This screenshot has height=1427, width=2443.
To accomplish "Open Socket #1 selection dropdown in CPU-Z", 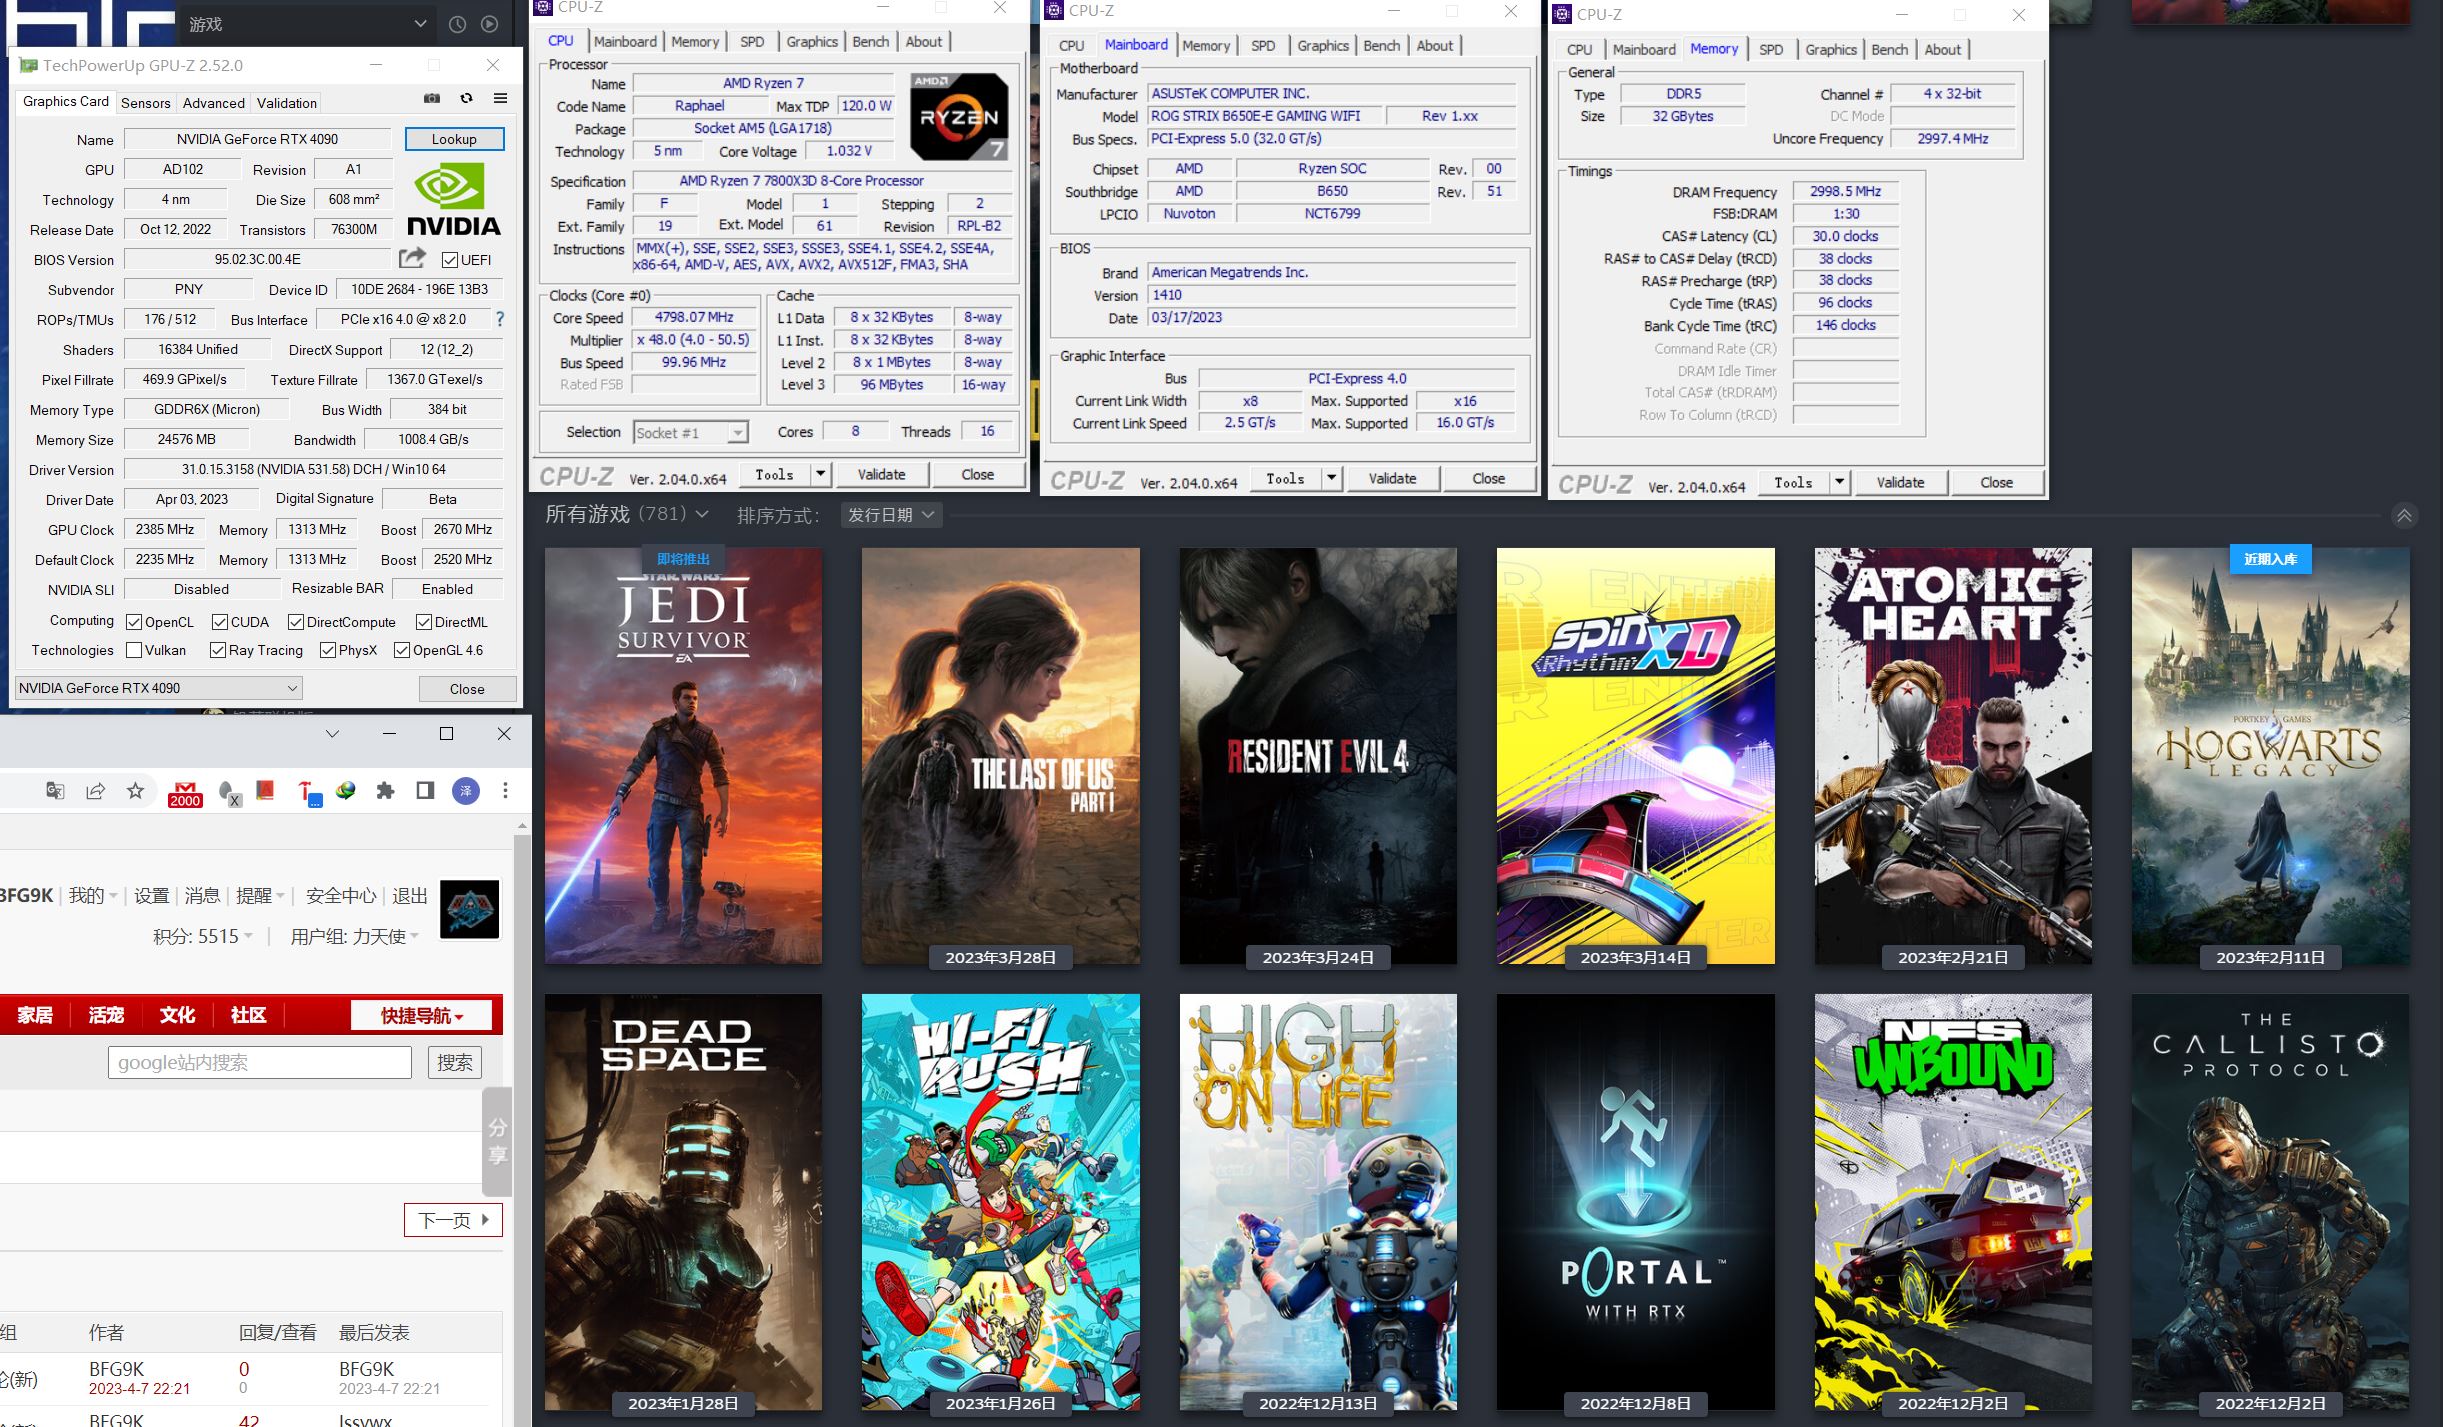I will click(x=691, y=432).
